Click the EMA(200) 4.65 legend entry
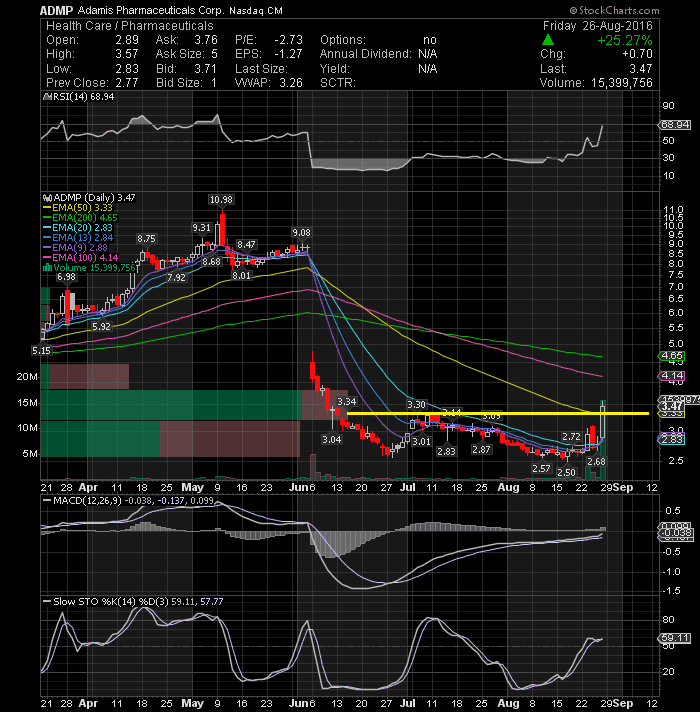The height and width of the screenshot is (712, 700). [x=80, y=218]
